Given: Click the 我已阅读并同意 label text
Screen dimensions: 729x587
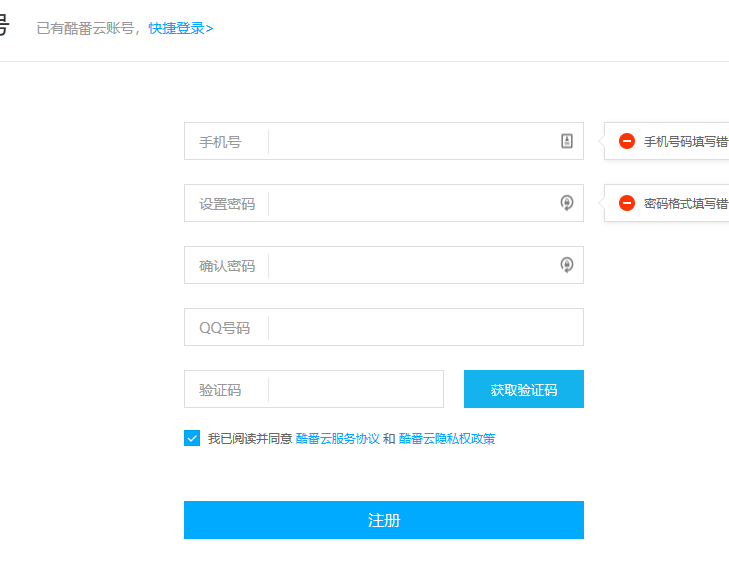Looking at the screenshot, I should [x=250, y=438].
